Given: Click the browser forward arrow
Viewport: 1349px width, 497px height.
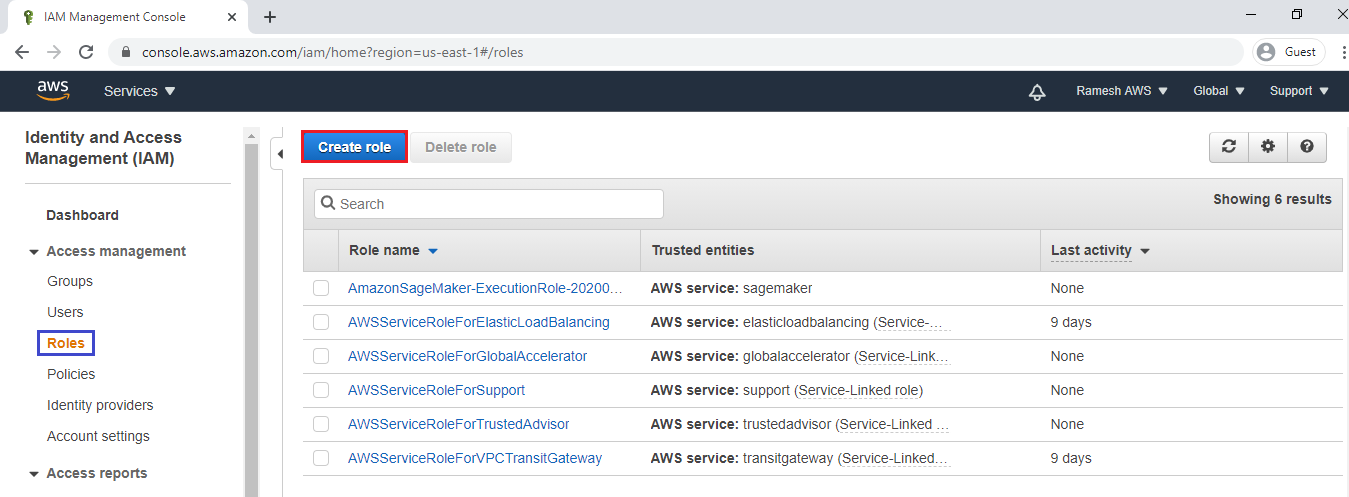Looking at the screenshot, I should [54, 52].
